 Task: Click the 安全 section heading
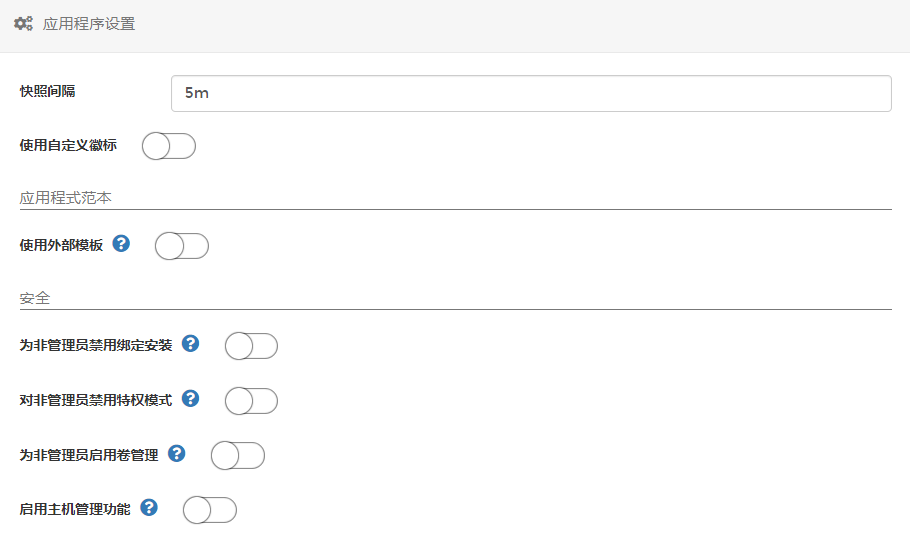point(35,298)
